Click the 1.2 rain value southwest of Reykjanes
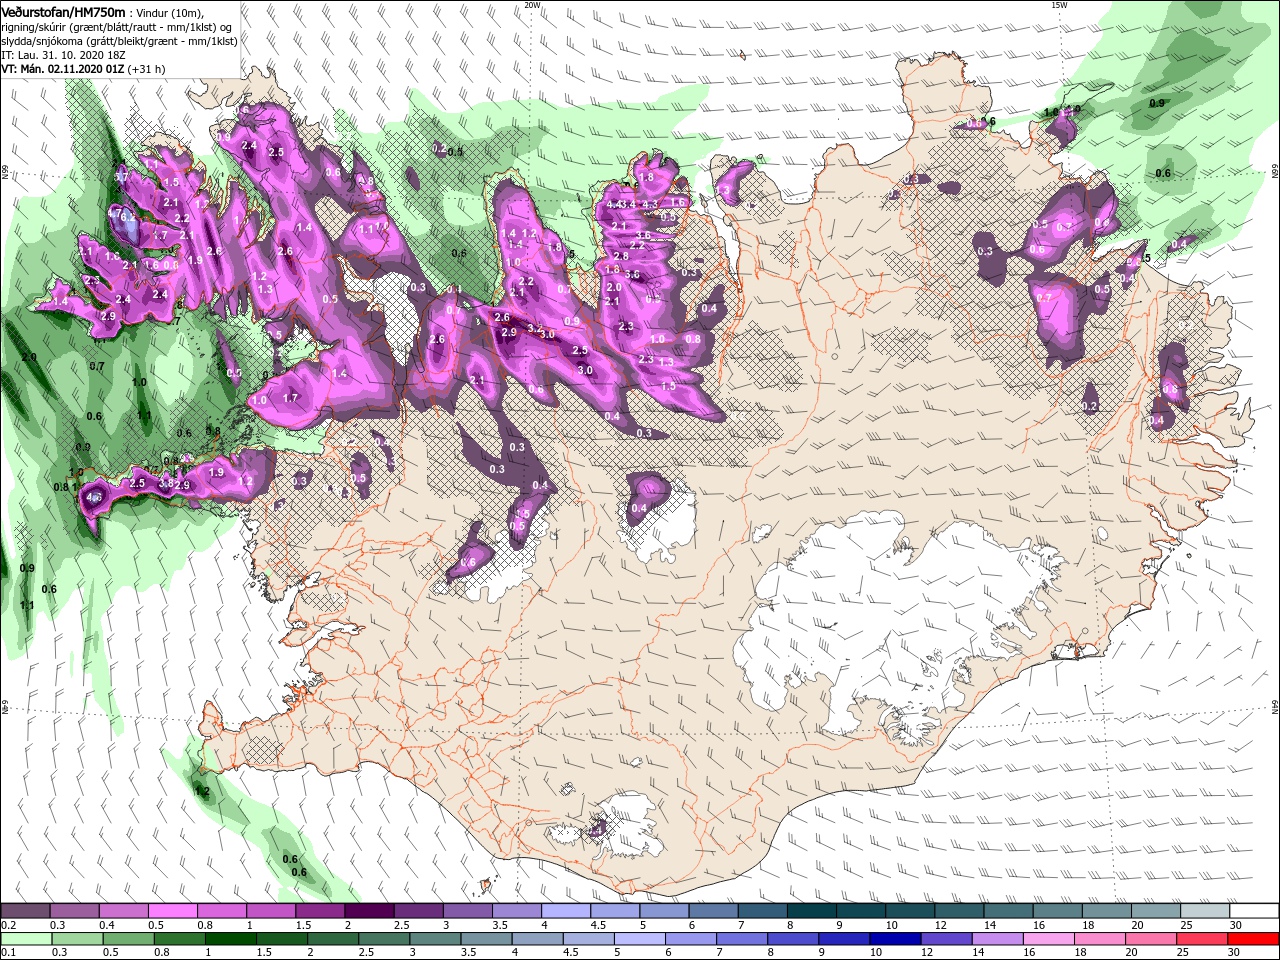Viewport: 1280px width, 960px height. [x=202, y=791]
